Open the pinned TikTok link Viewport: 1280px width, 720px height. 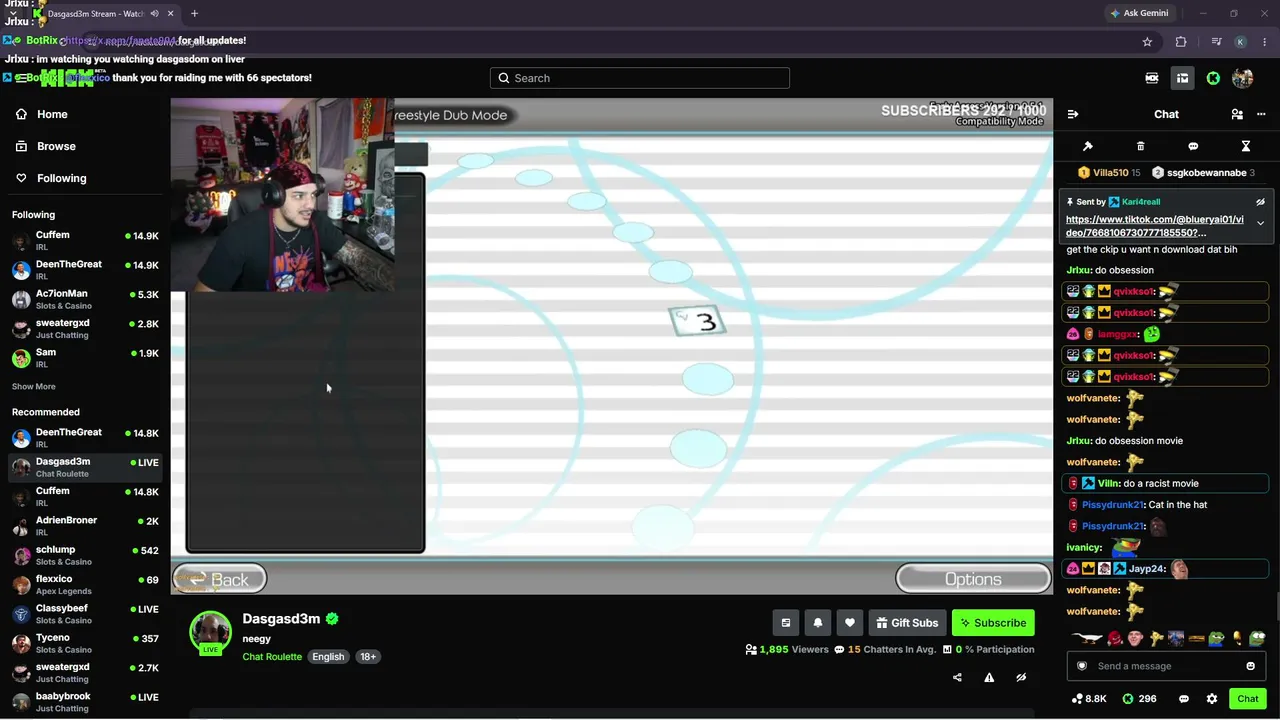click(x=1155, y=226)
